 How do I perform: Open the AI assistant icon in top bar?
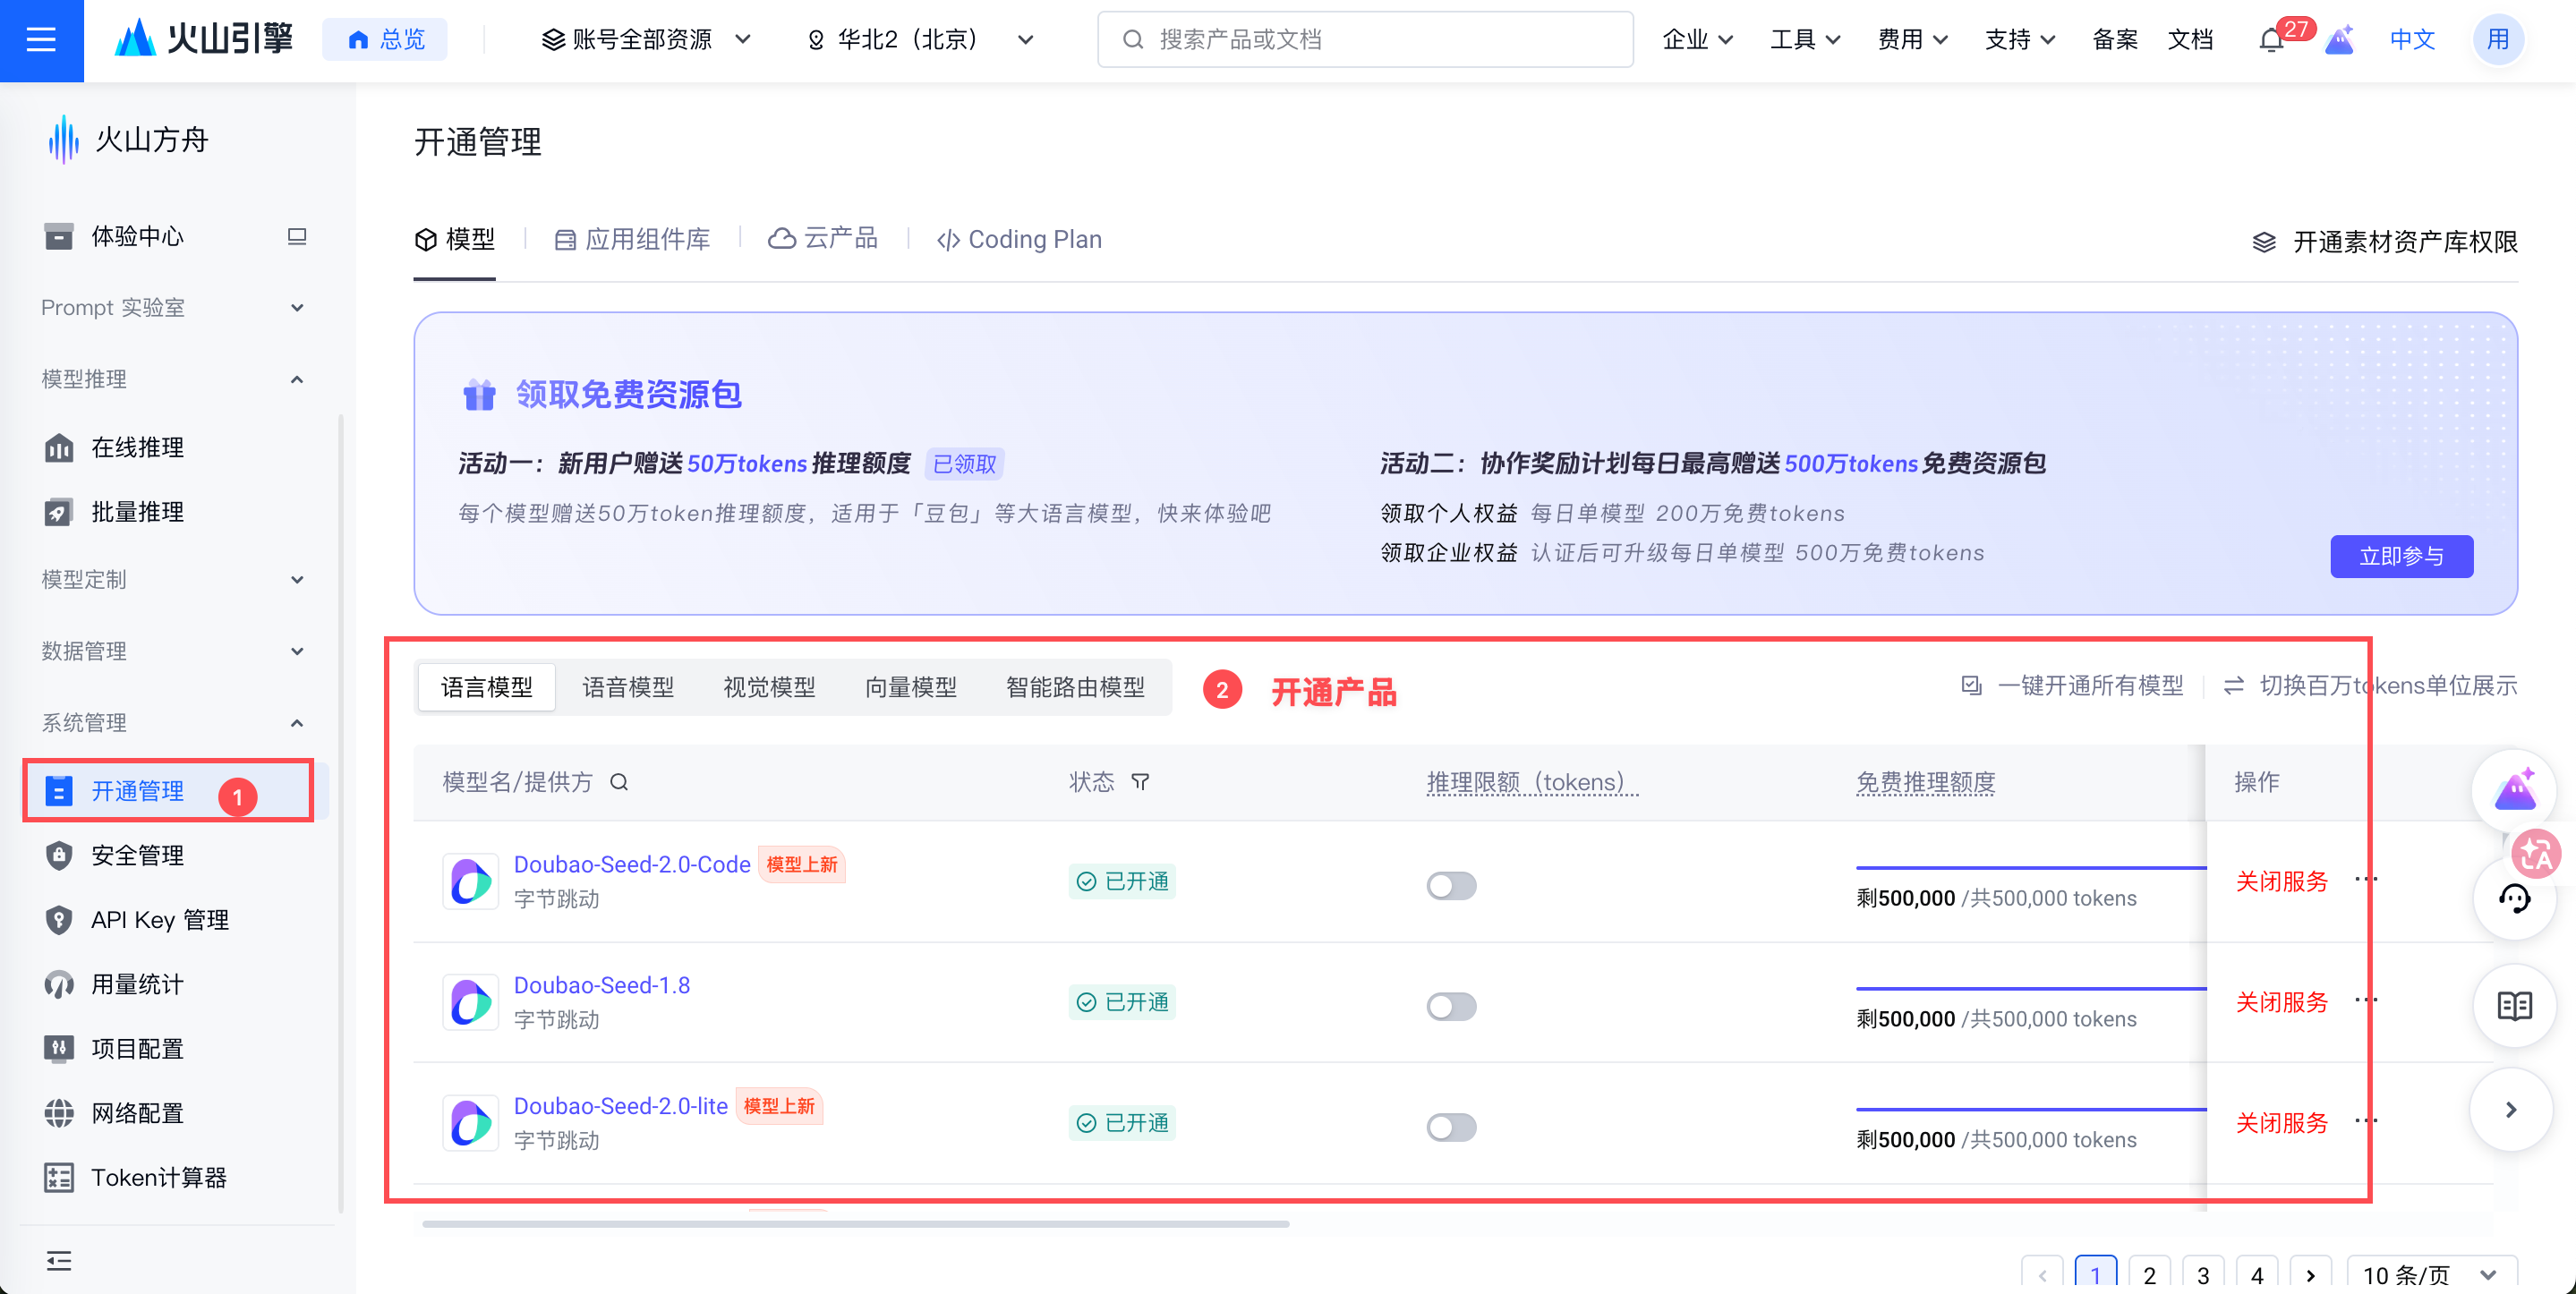(2339, 40)
